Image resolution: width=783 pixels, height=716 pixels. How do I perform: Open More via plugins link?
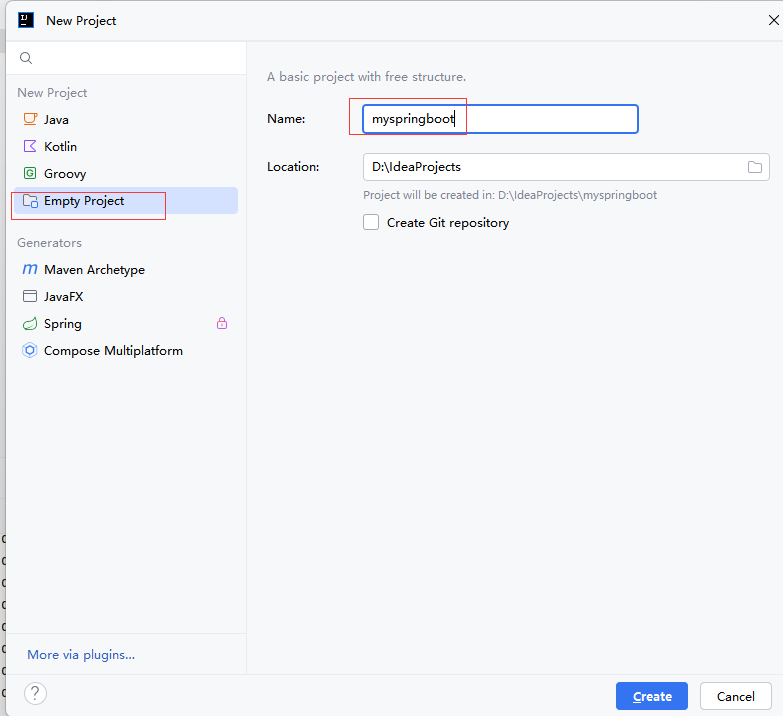tap(81, 655)
